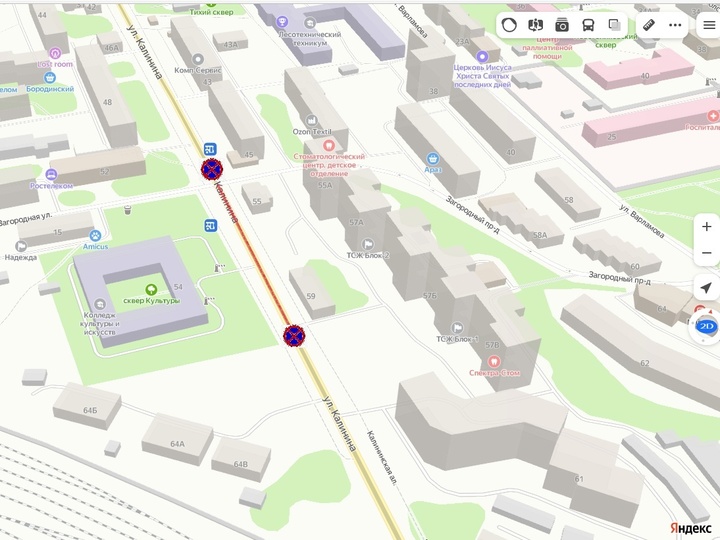Switch map to 2D view
This screenshot has height=540, width=720.
click(x=707, y=327)
